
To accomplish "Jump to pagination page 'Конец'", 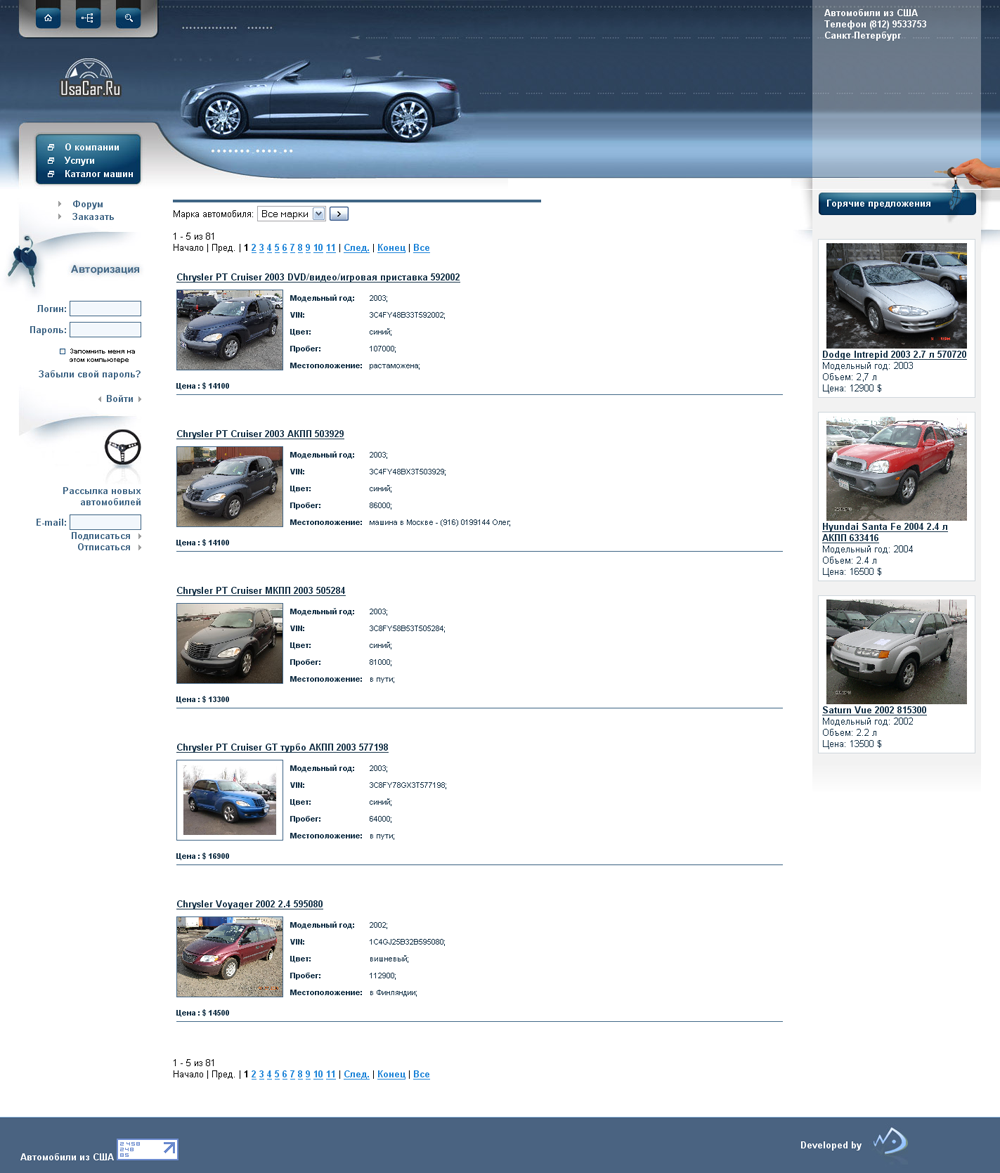I will [391, 247].
